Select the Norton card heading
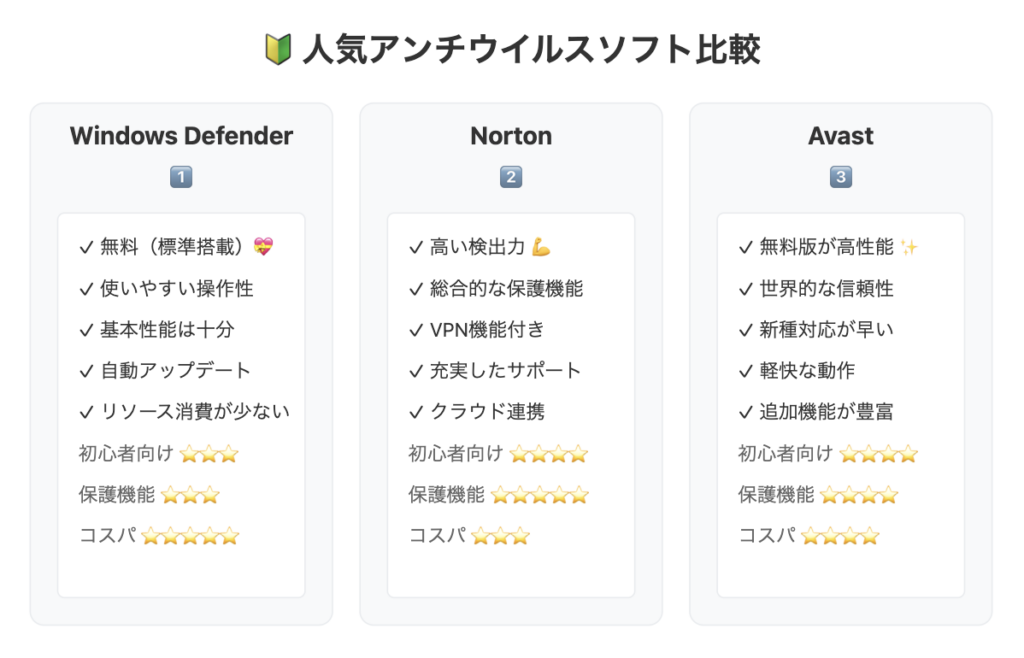Screen dimensions: 1024x658 tap(511, 136)
